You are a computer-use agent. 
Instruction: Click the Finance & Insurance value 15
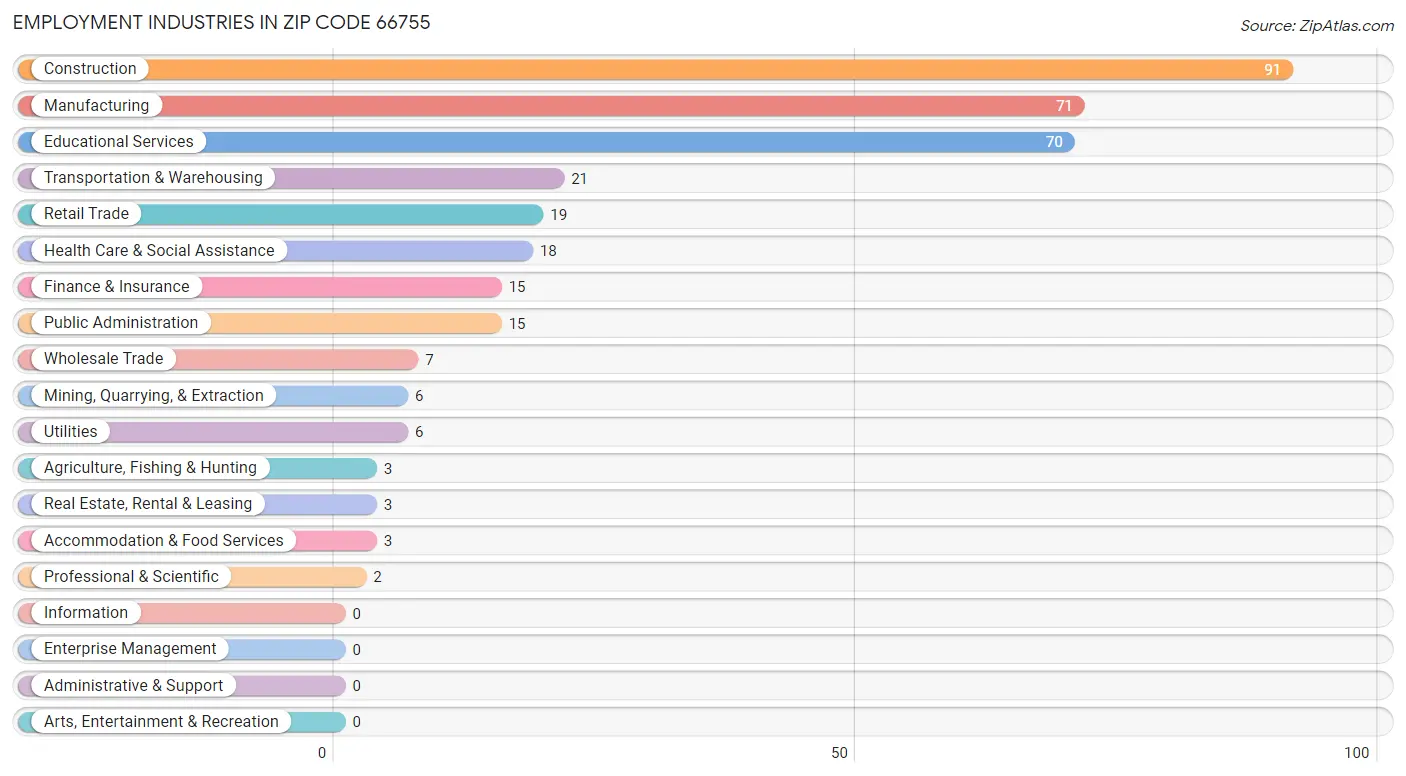(517, 287)
